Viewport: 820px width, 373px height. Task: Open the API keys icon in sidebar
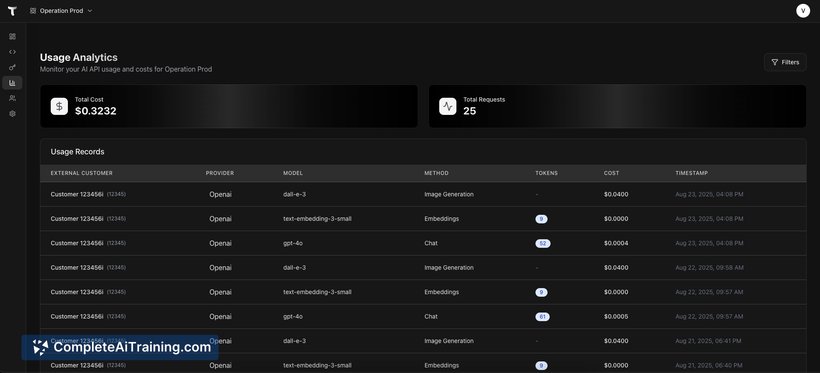(13, 67)
